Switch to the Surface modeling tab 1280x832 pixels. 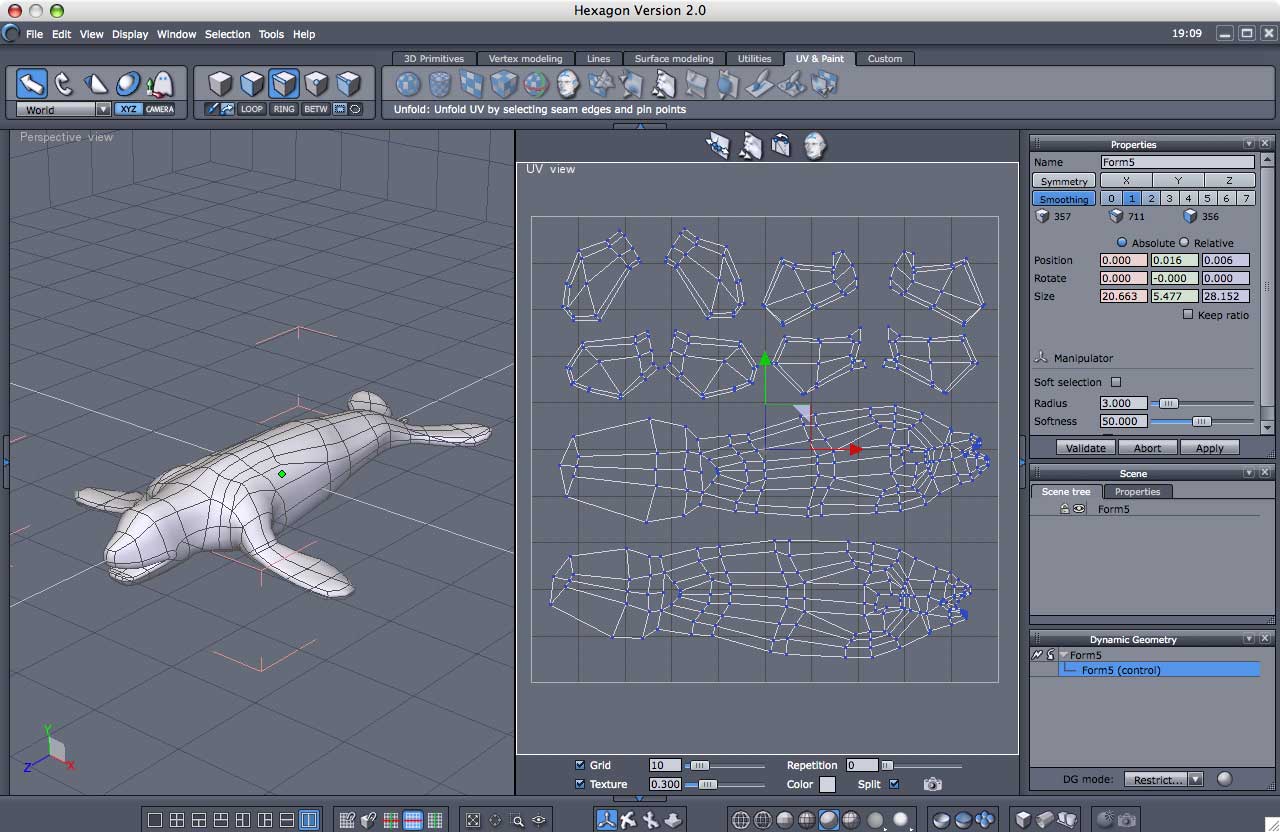click(674, 58)
